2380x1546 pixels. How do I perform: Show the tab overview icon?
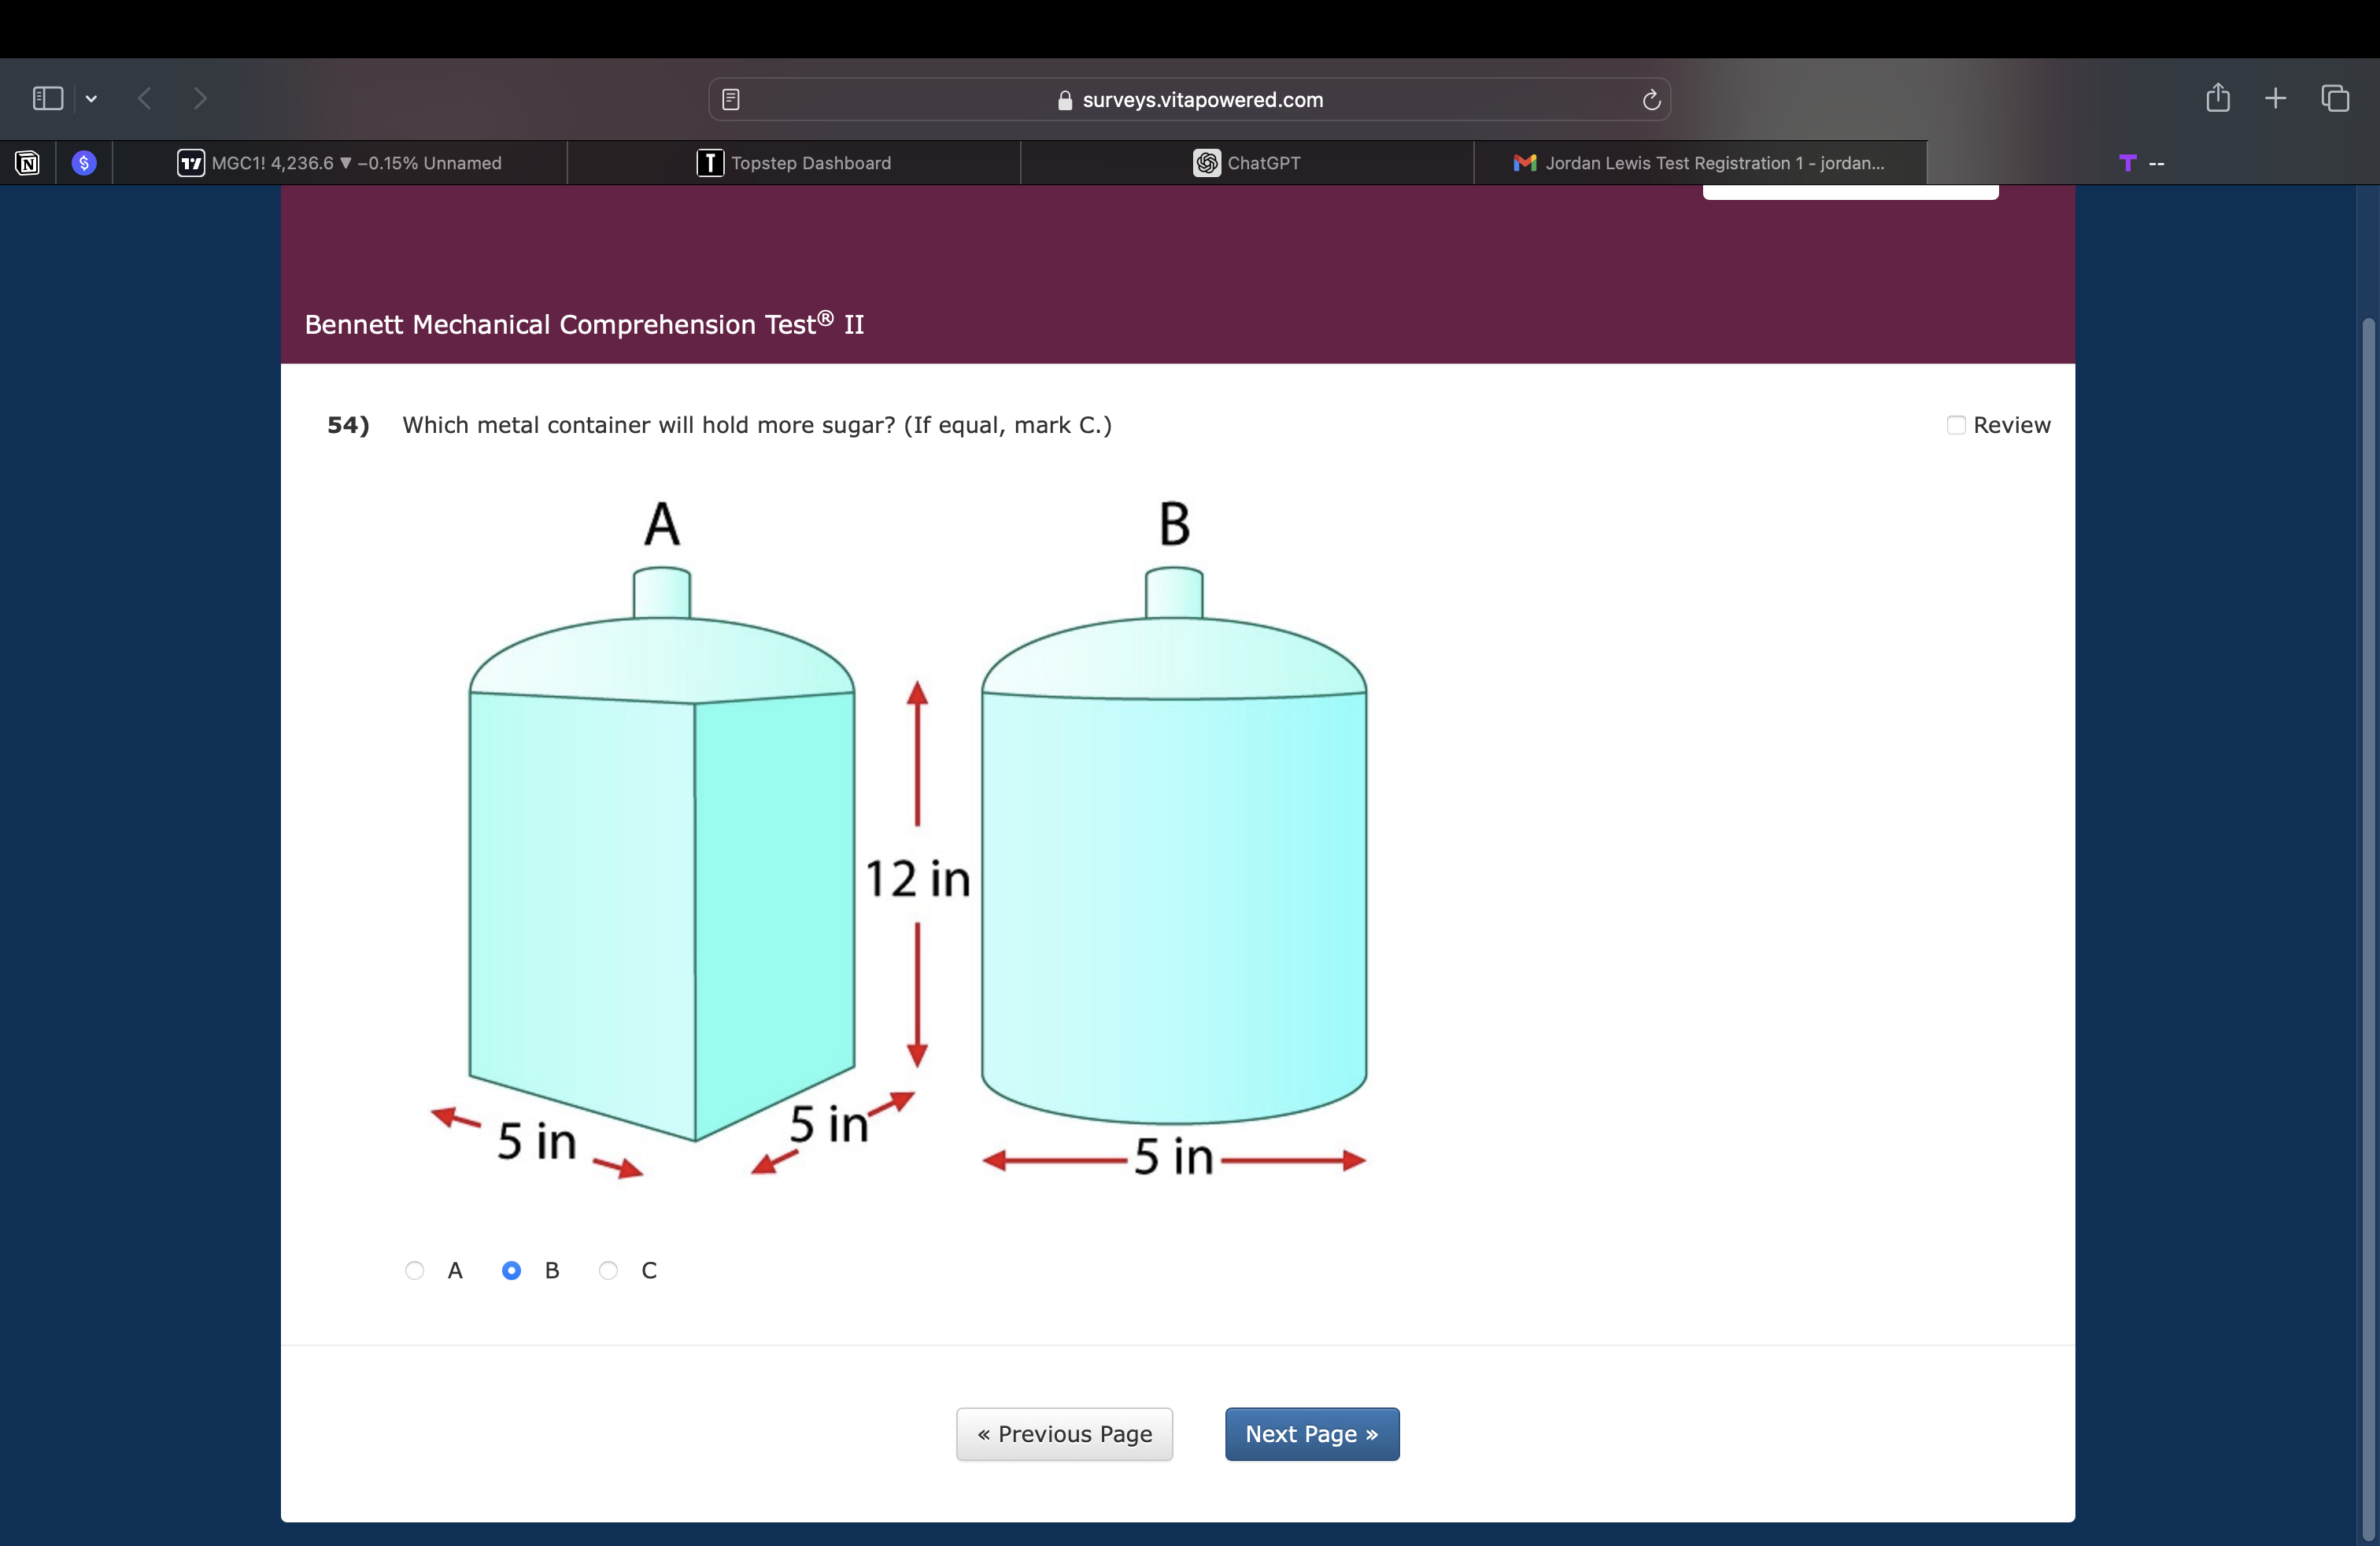[2335, 98]
